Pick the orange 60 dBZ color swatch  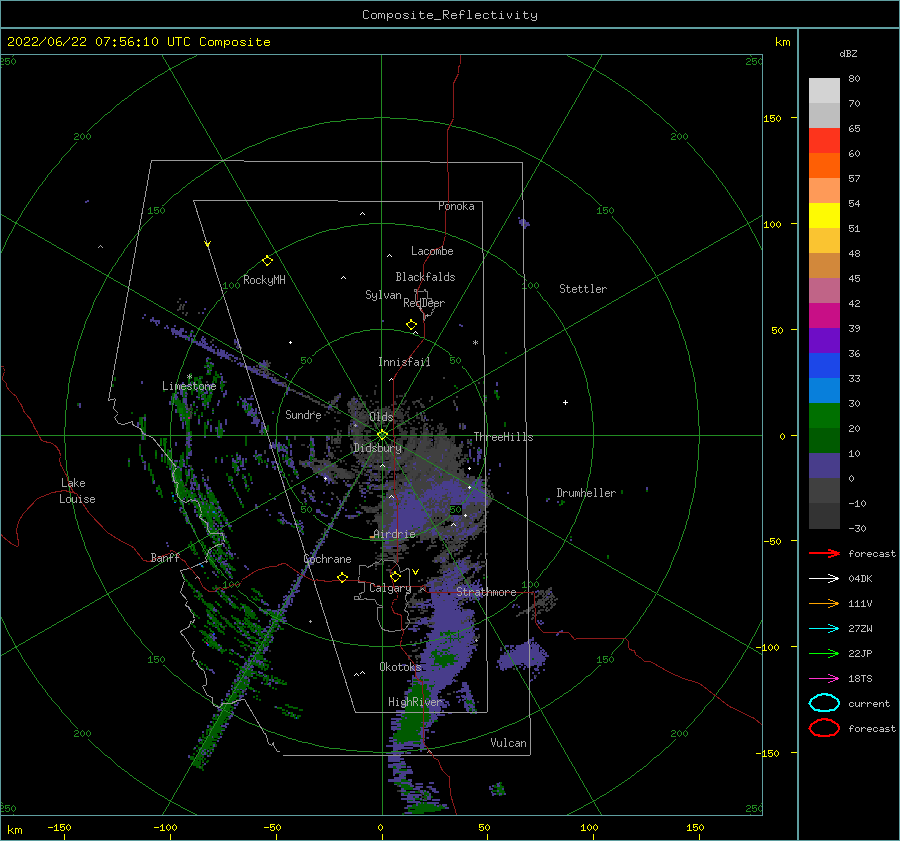click(824, 165)
